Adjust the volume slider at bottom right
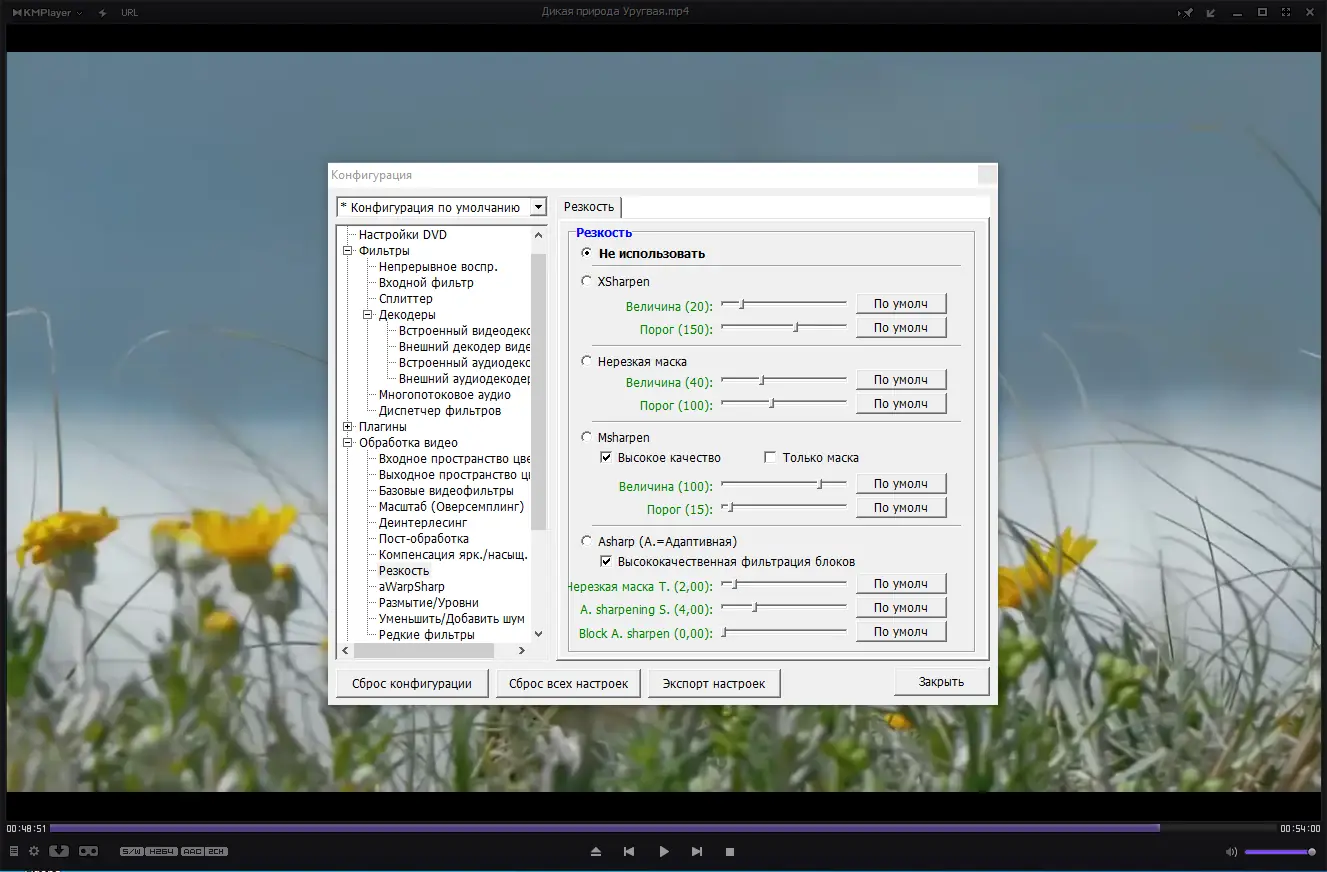 pyautogui.click(x=1280, y=851)
